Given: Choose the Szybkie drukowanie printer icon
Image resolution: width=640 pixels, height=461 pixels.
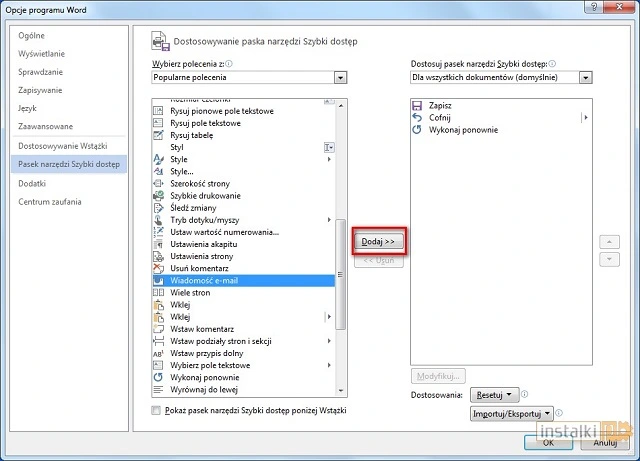Looking at the screenshot, I should coord(158,195).
